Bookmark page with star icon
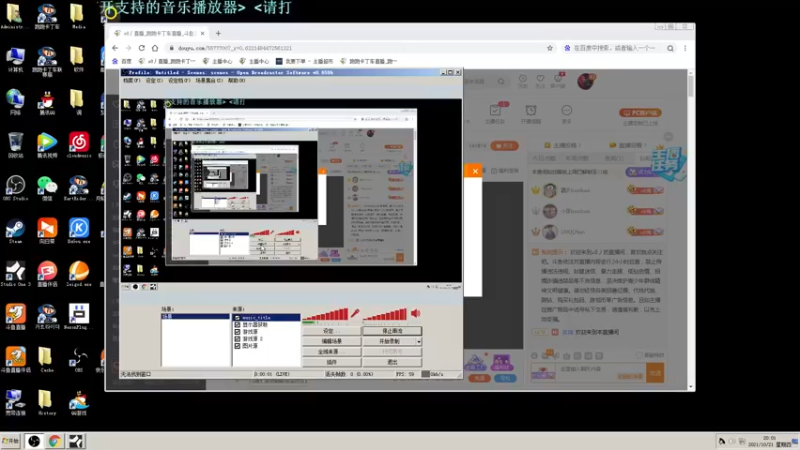800x450 pixels. point(549,48)
